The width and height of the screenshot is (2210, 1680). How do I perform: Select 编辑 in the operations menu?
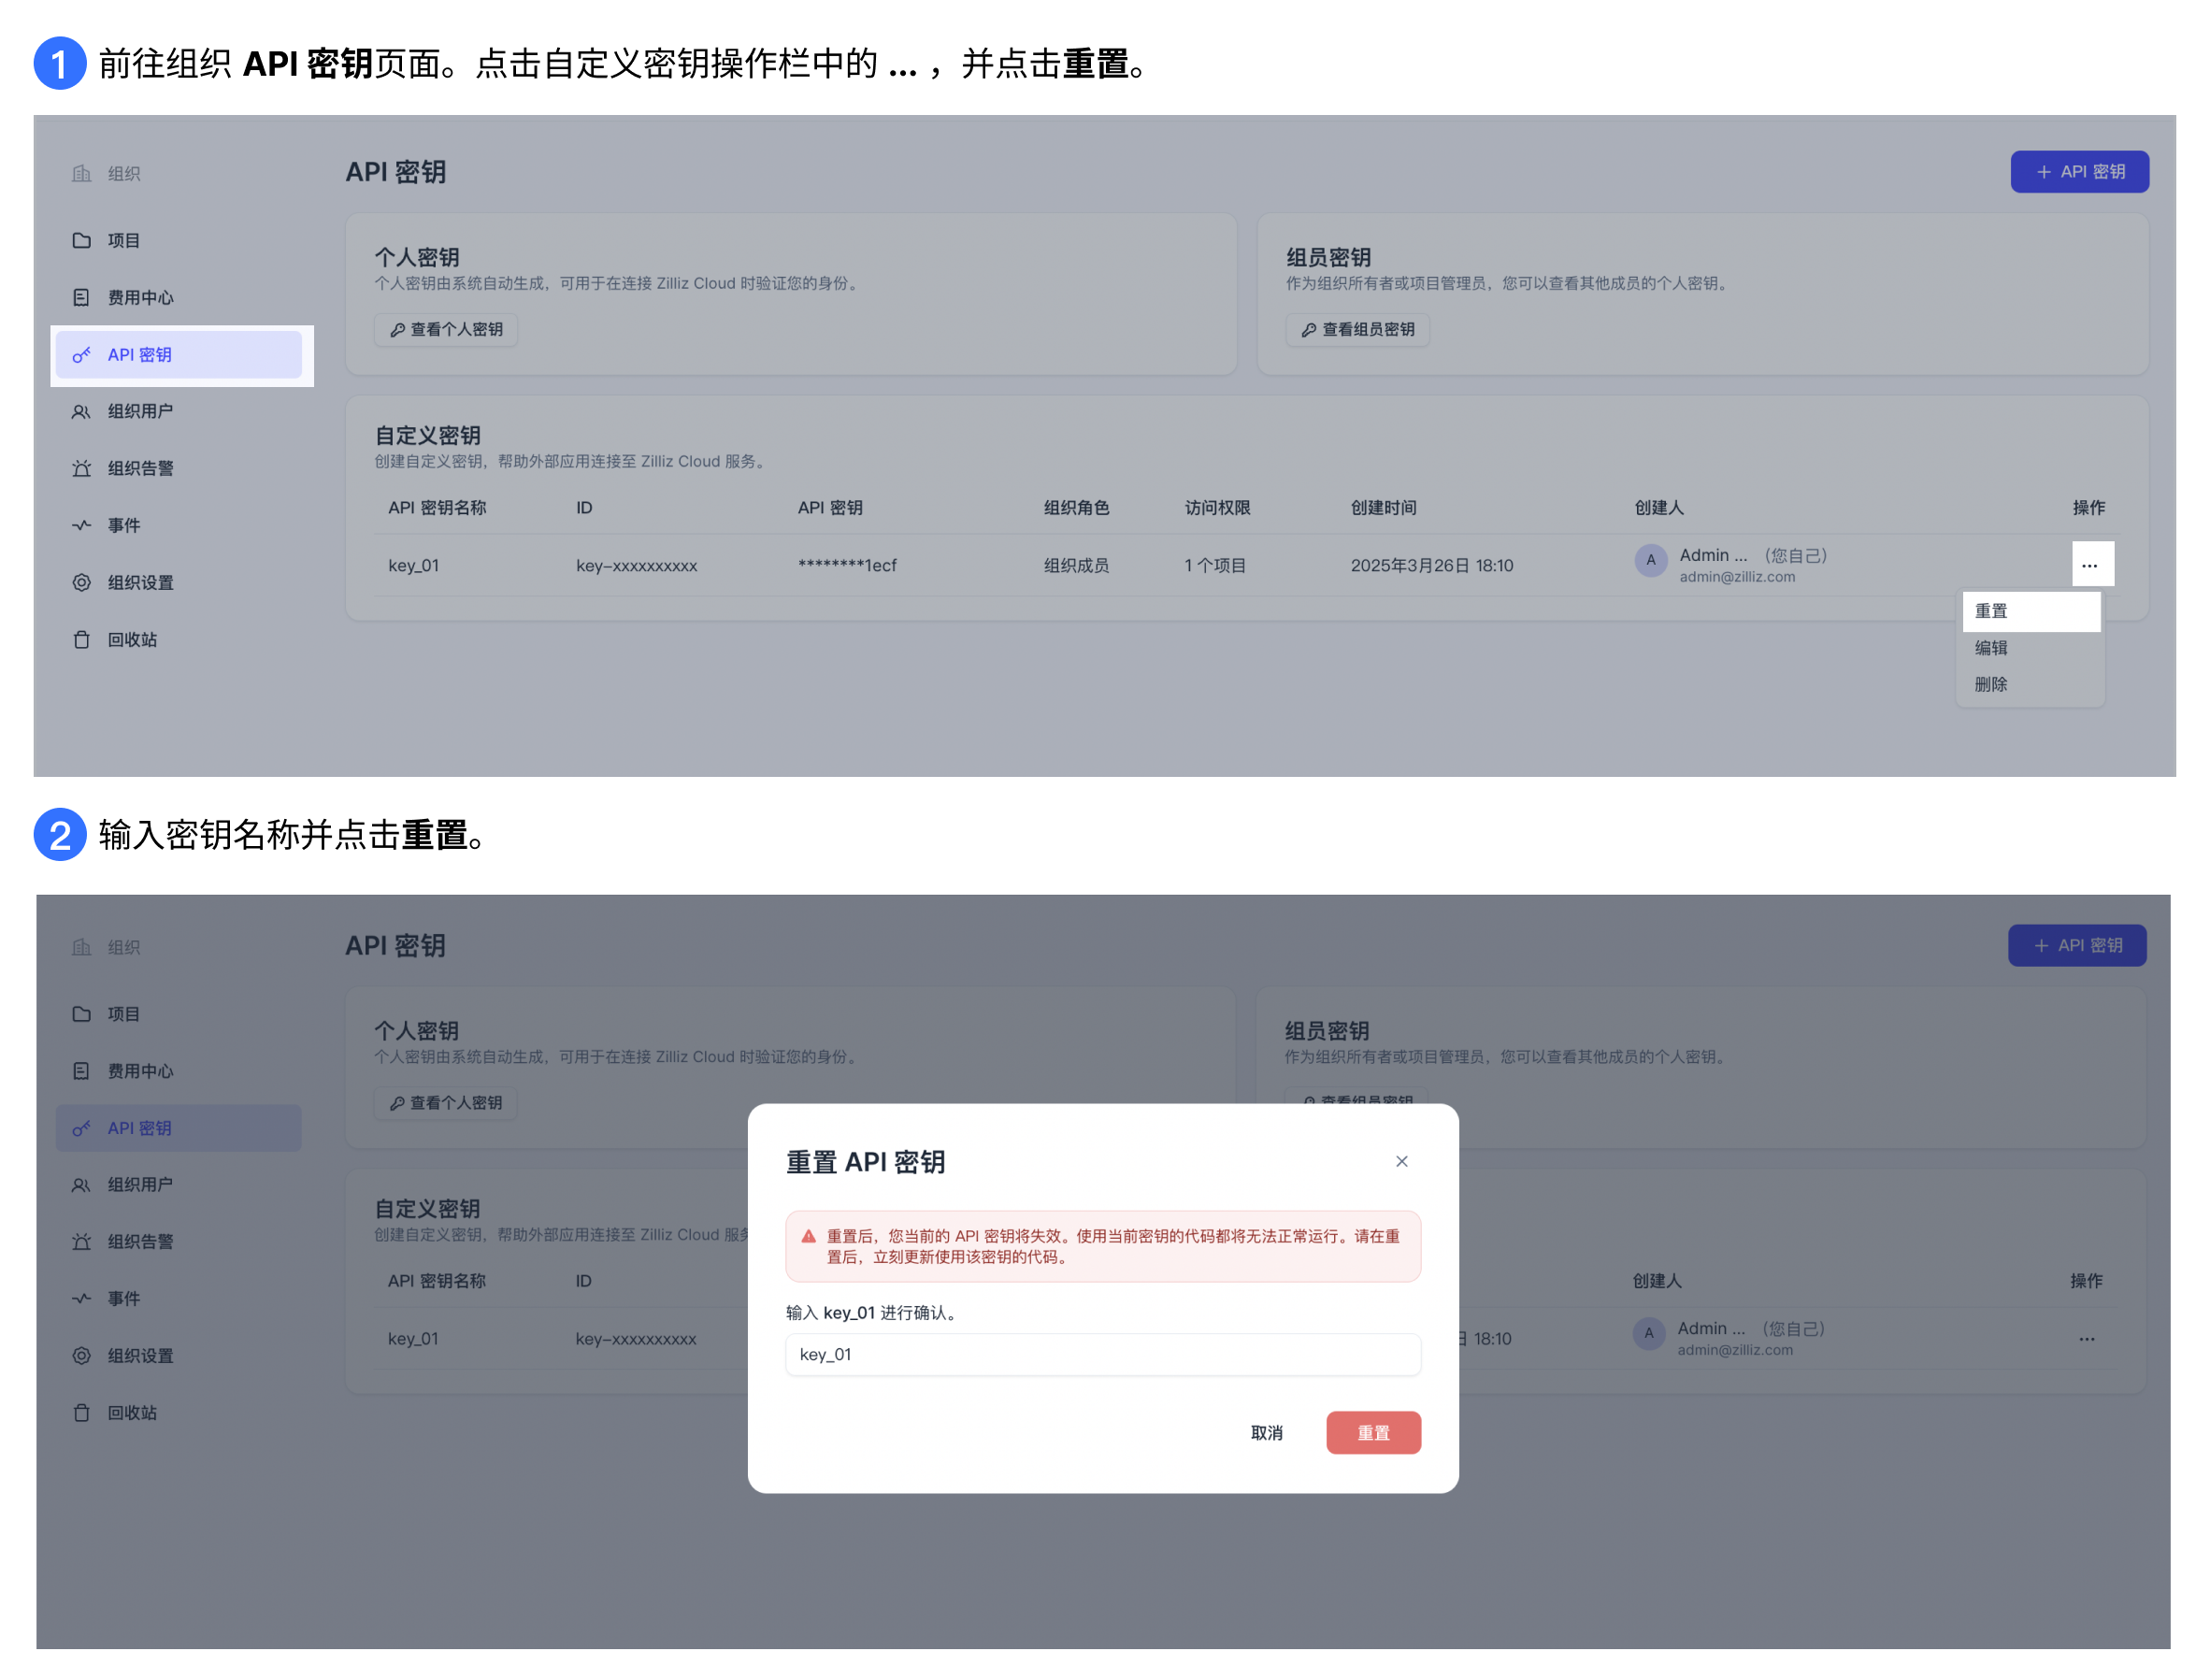pos(1991,648)
